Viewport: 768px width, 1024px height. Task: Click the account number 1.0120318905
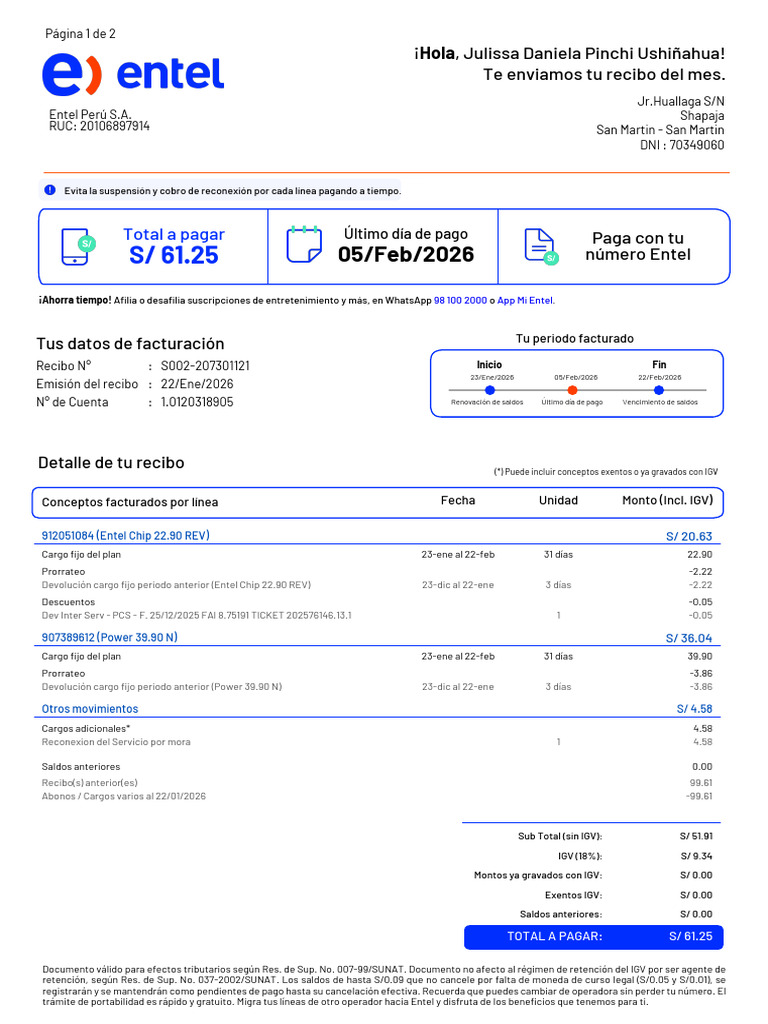(197, 402)
